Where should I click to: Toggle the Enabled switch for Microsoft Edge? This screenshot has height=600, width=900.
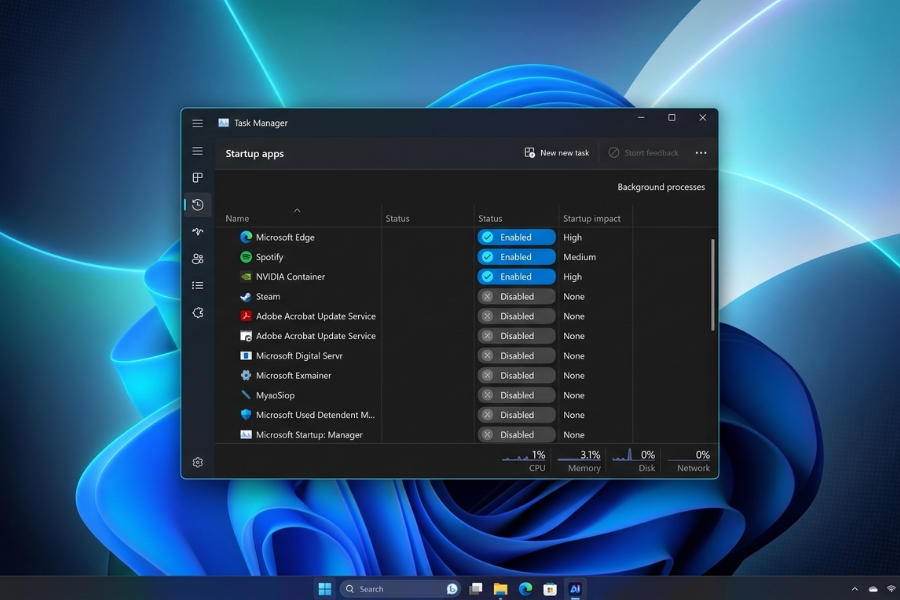click(517, 237)
